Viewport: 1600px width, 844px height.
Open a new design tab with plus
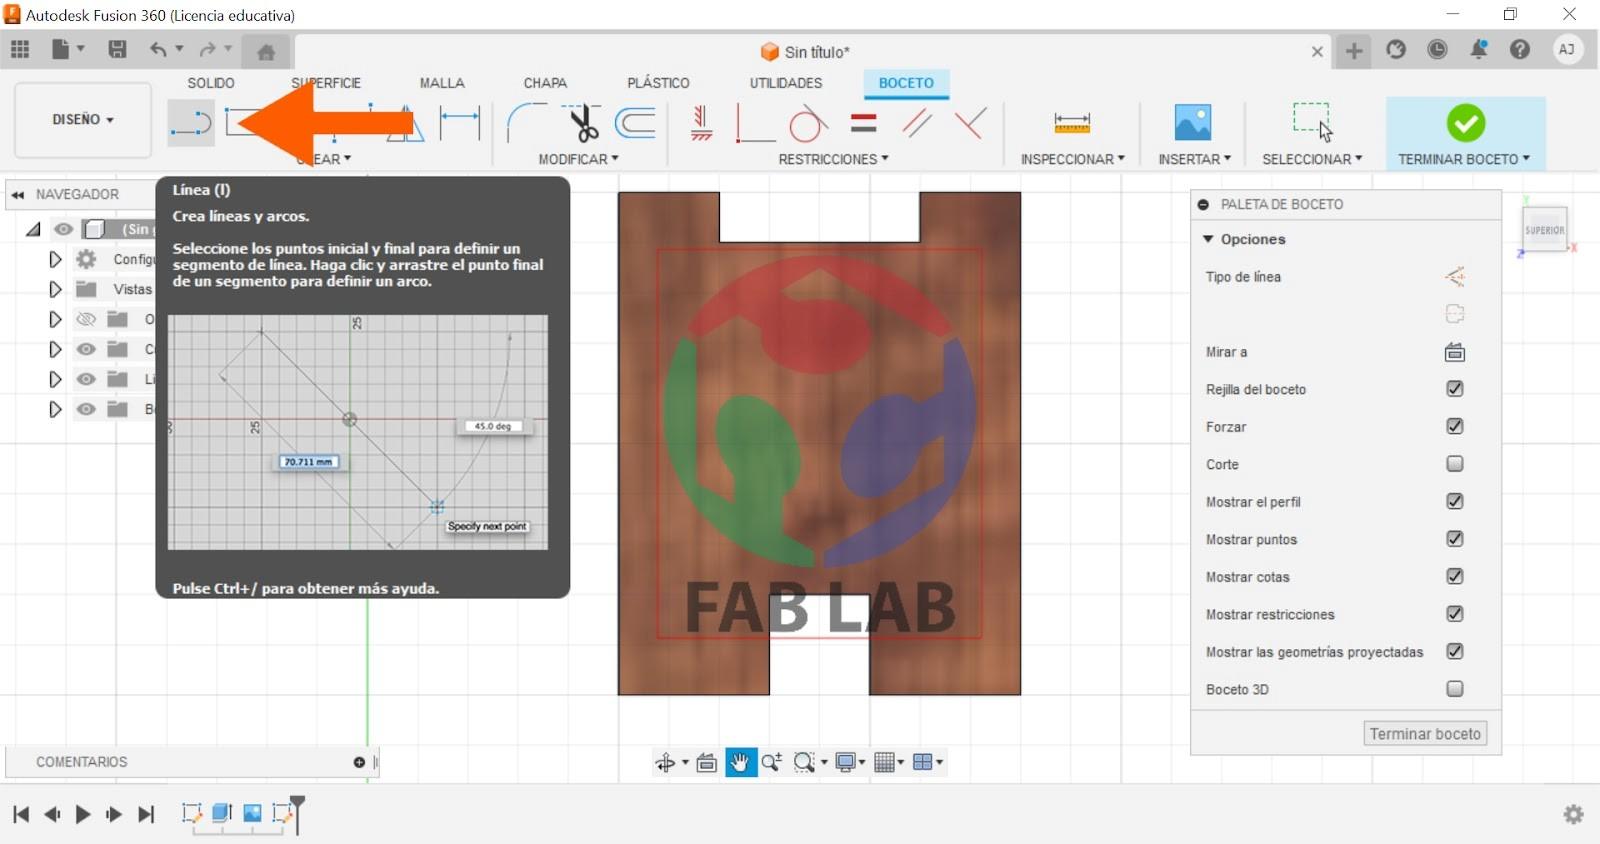coord(1354,50)
